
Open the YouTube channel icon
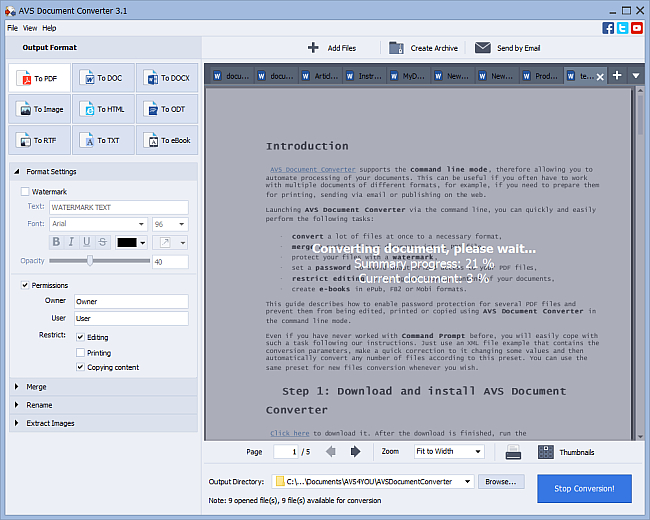(x=637, y=28)
